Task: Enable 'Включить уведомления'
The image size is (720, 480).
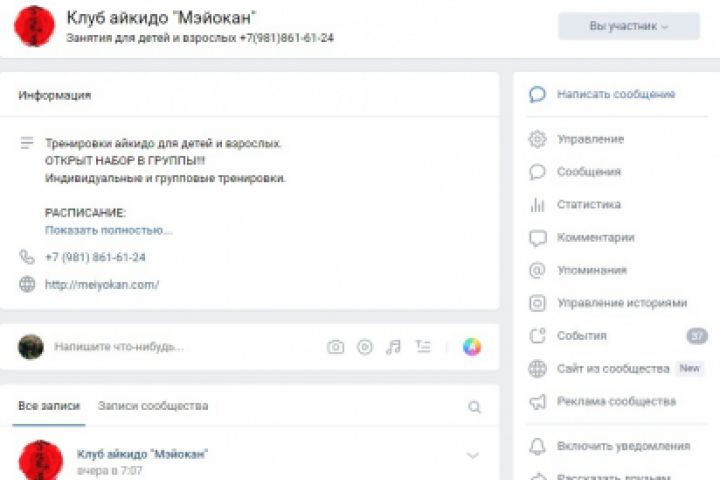Action: [x=624, y=446]
